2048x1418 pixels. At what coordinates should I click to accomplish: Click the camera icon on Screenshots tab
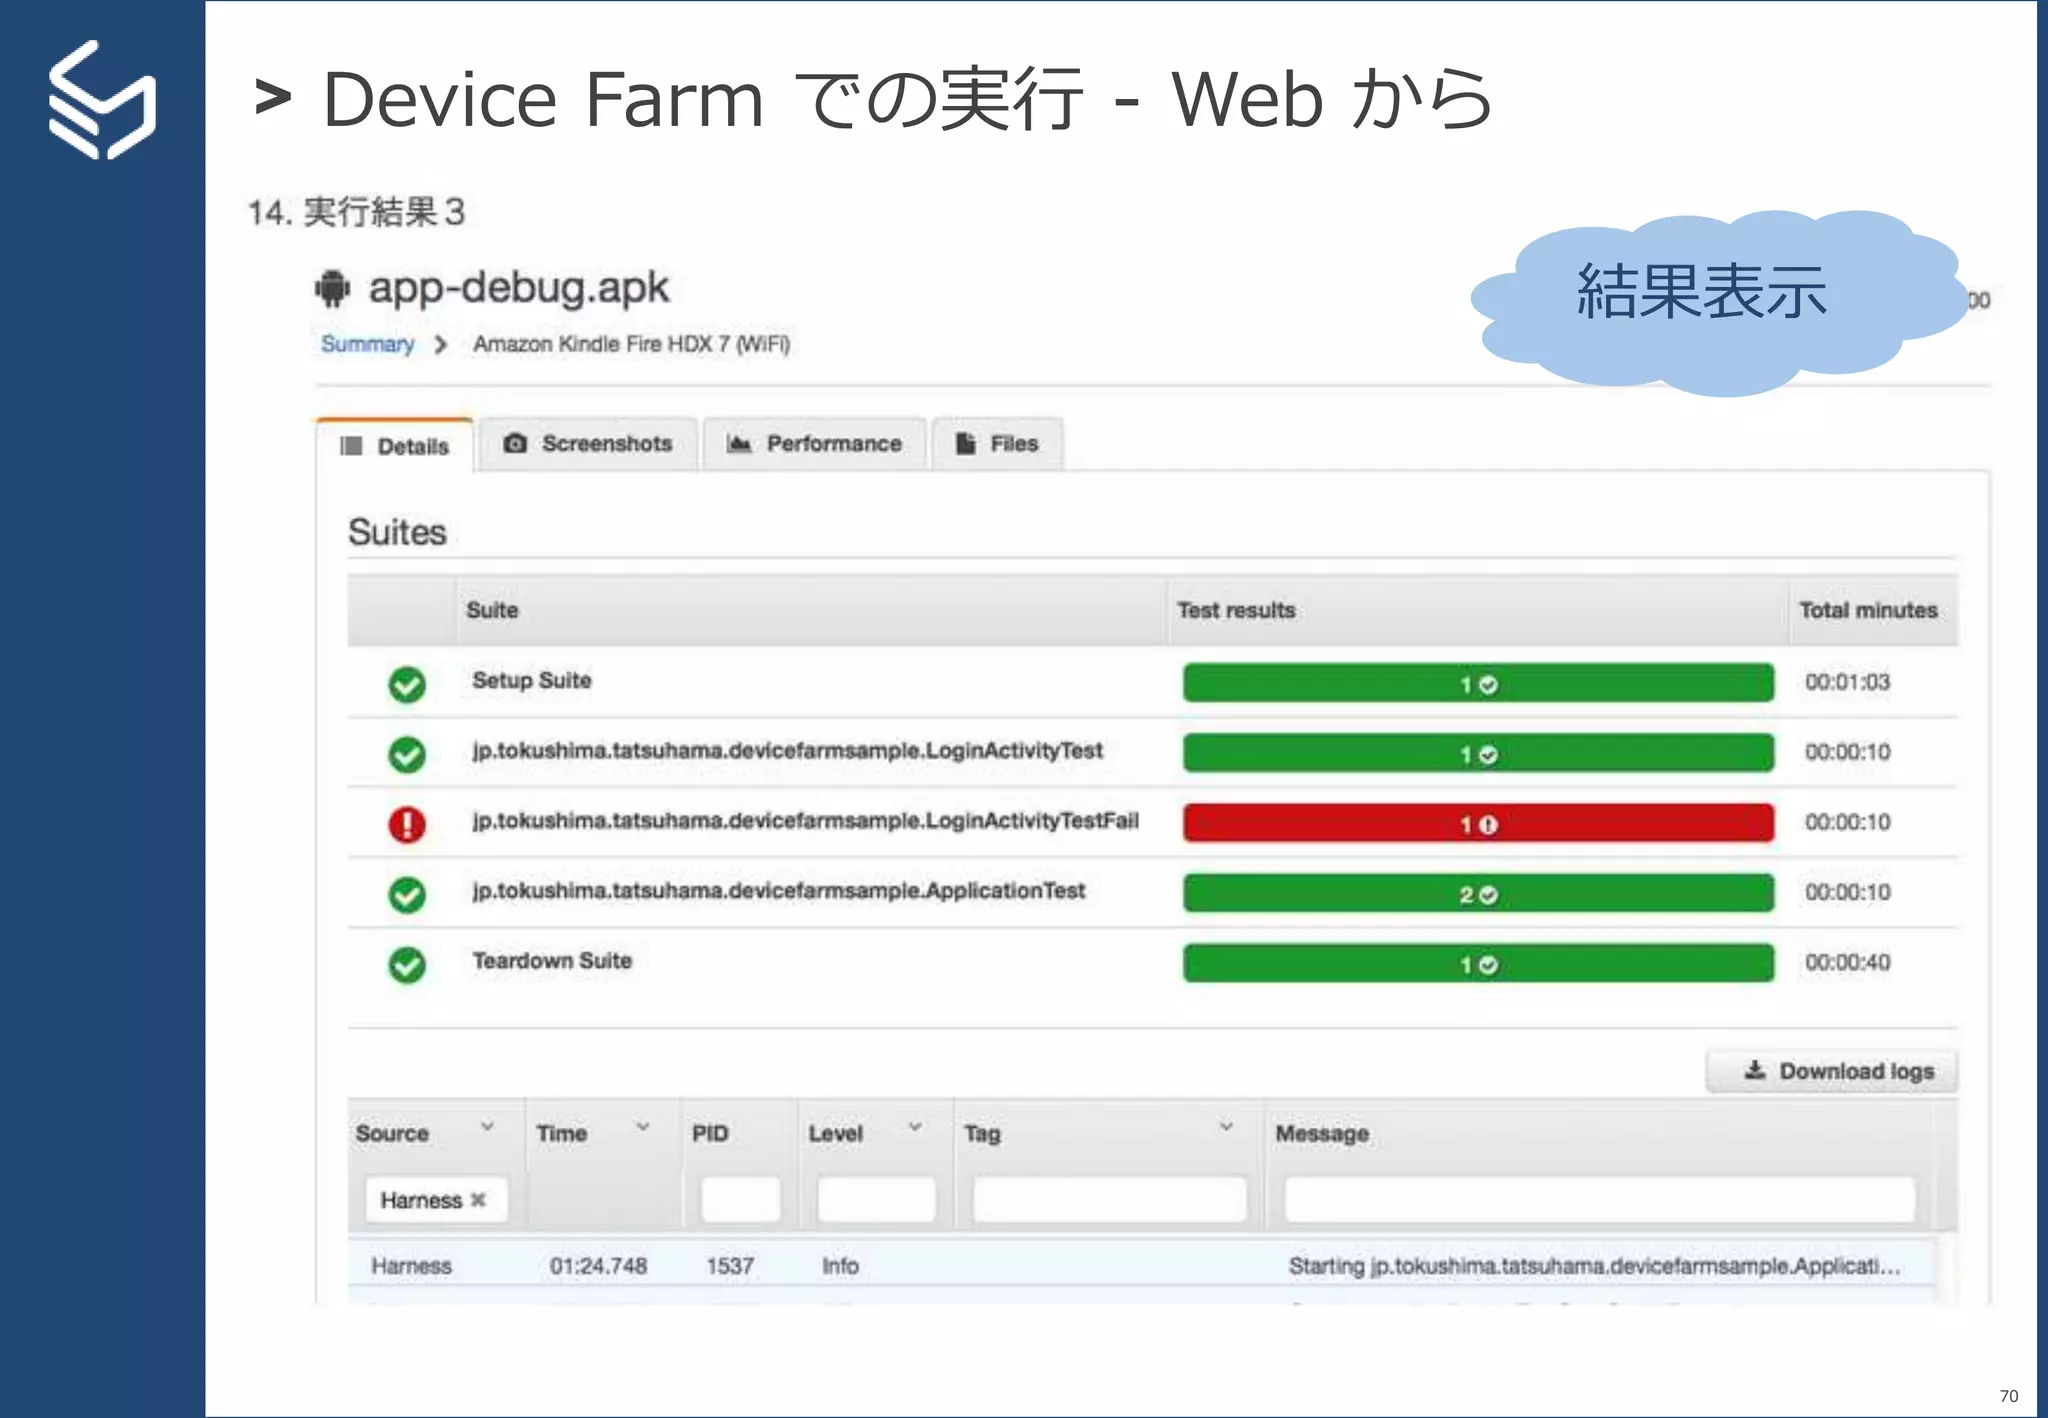coord(515,443)
